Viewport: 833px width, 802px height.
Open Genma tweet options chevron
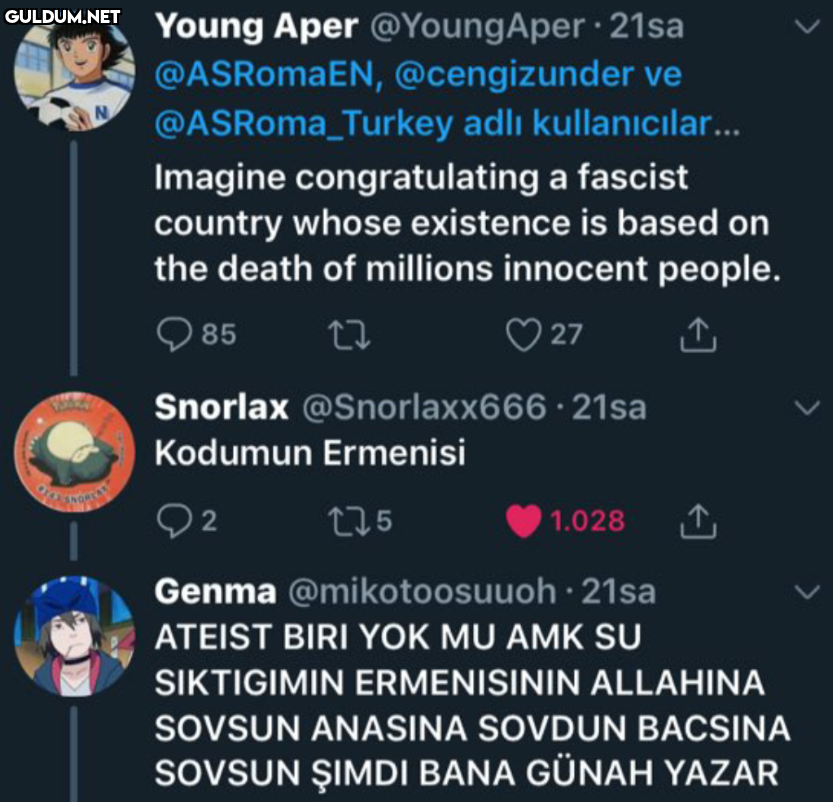click(805, 593)
